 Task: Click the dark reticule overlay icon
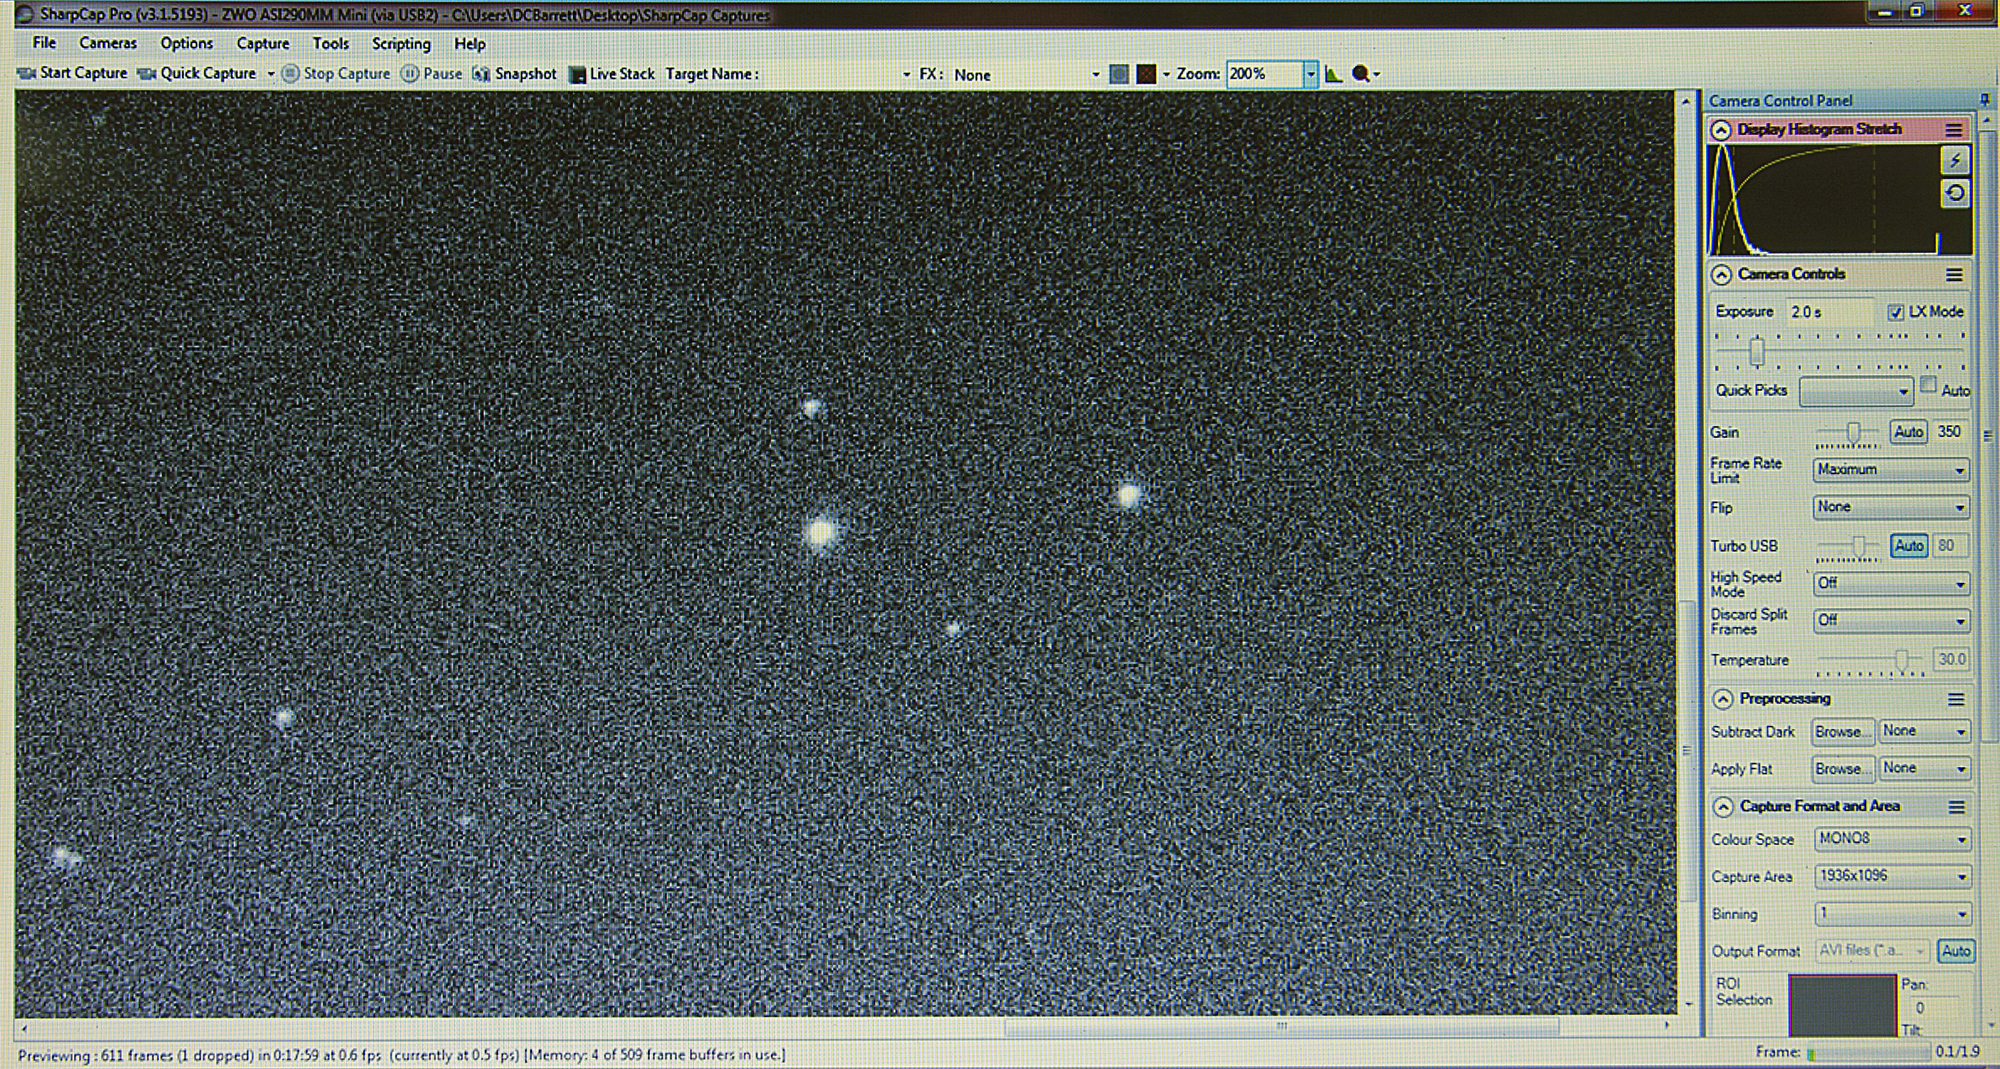[x=1146, y=74]
